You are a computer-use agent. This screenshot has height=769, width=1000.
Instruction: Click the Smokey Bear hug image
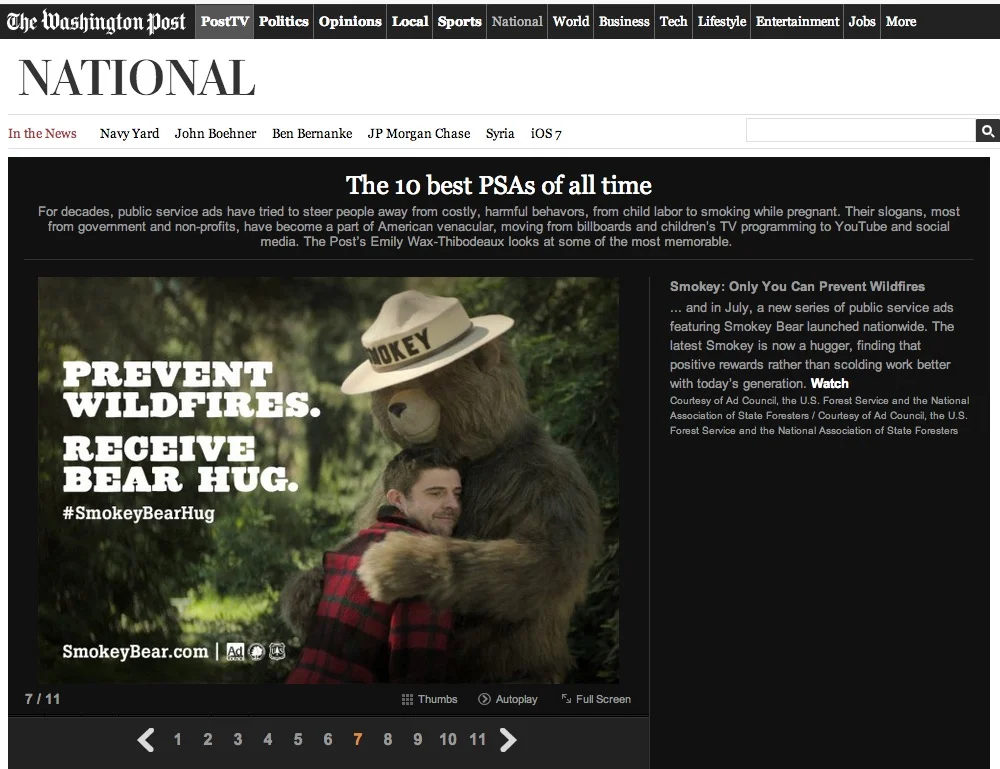pyautogui.click(x=328, y=480)
